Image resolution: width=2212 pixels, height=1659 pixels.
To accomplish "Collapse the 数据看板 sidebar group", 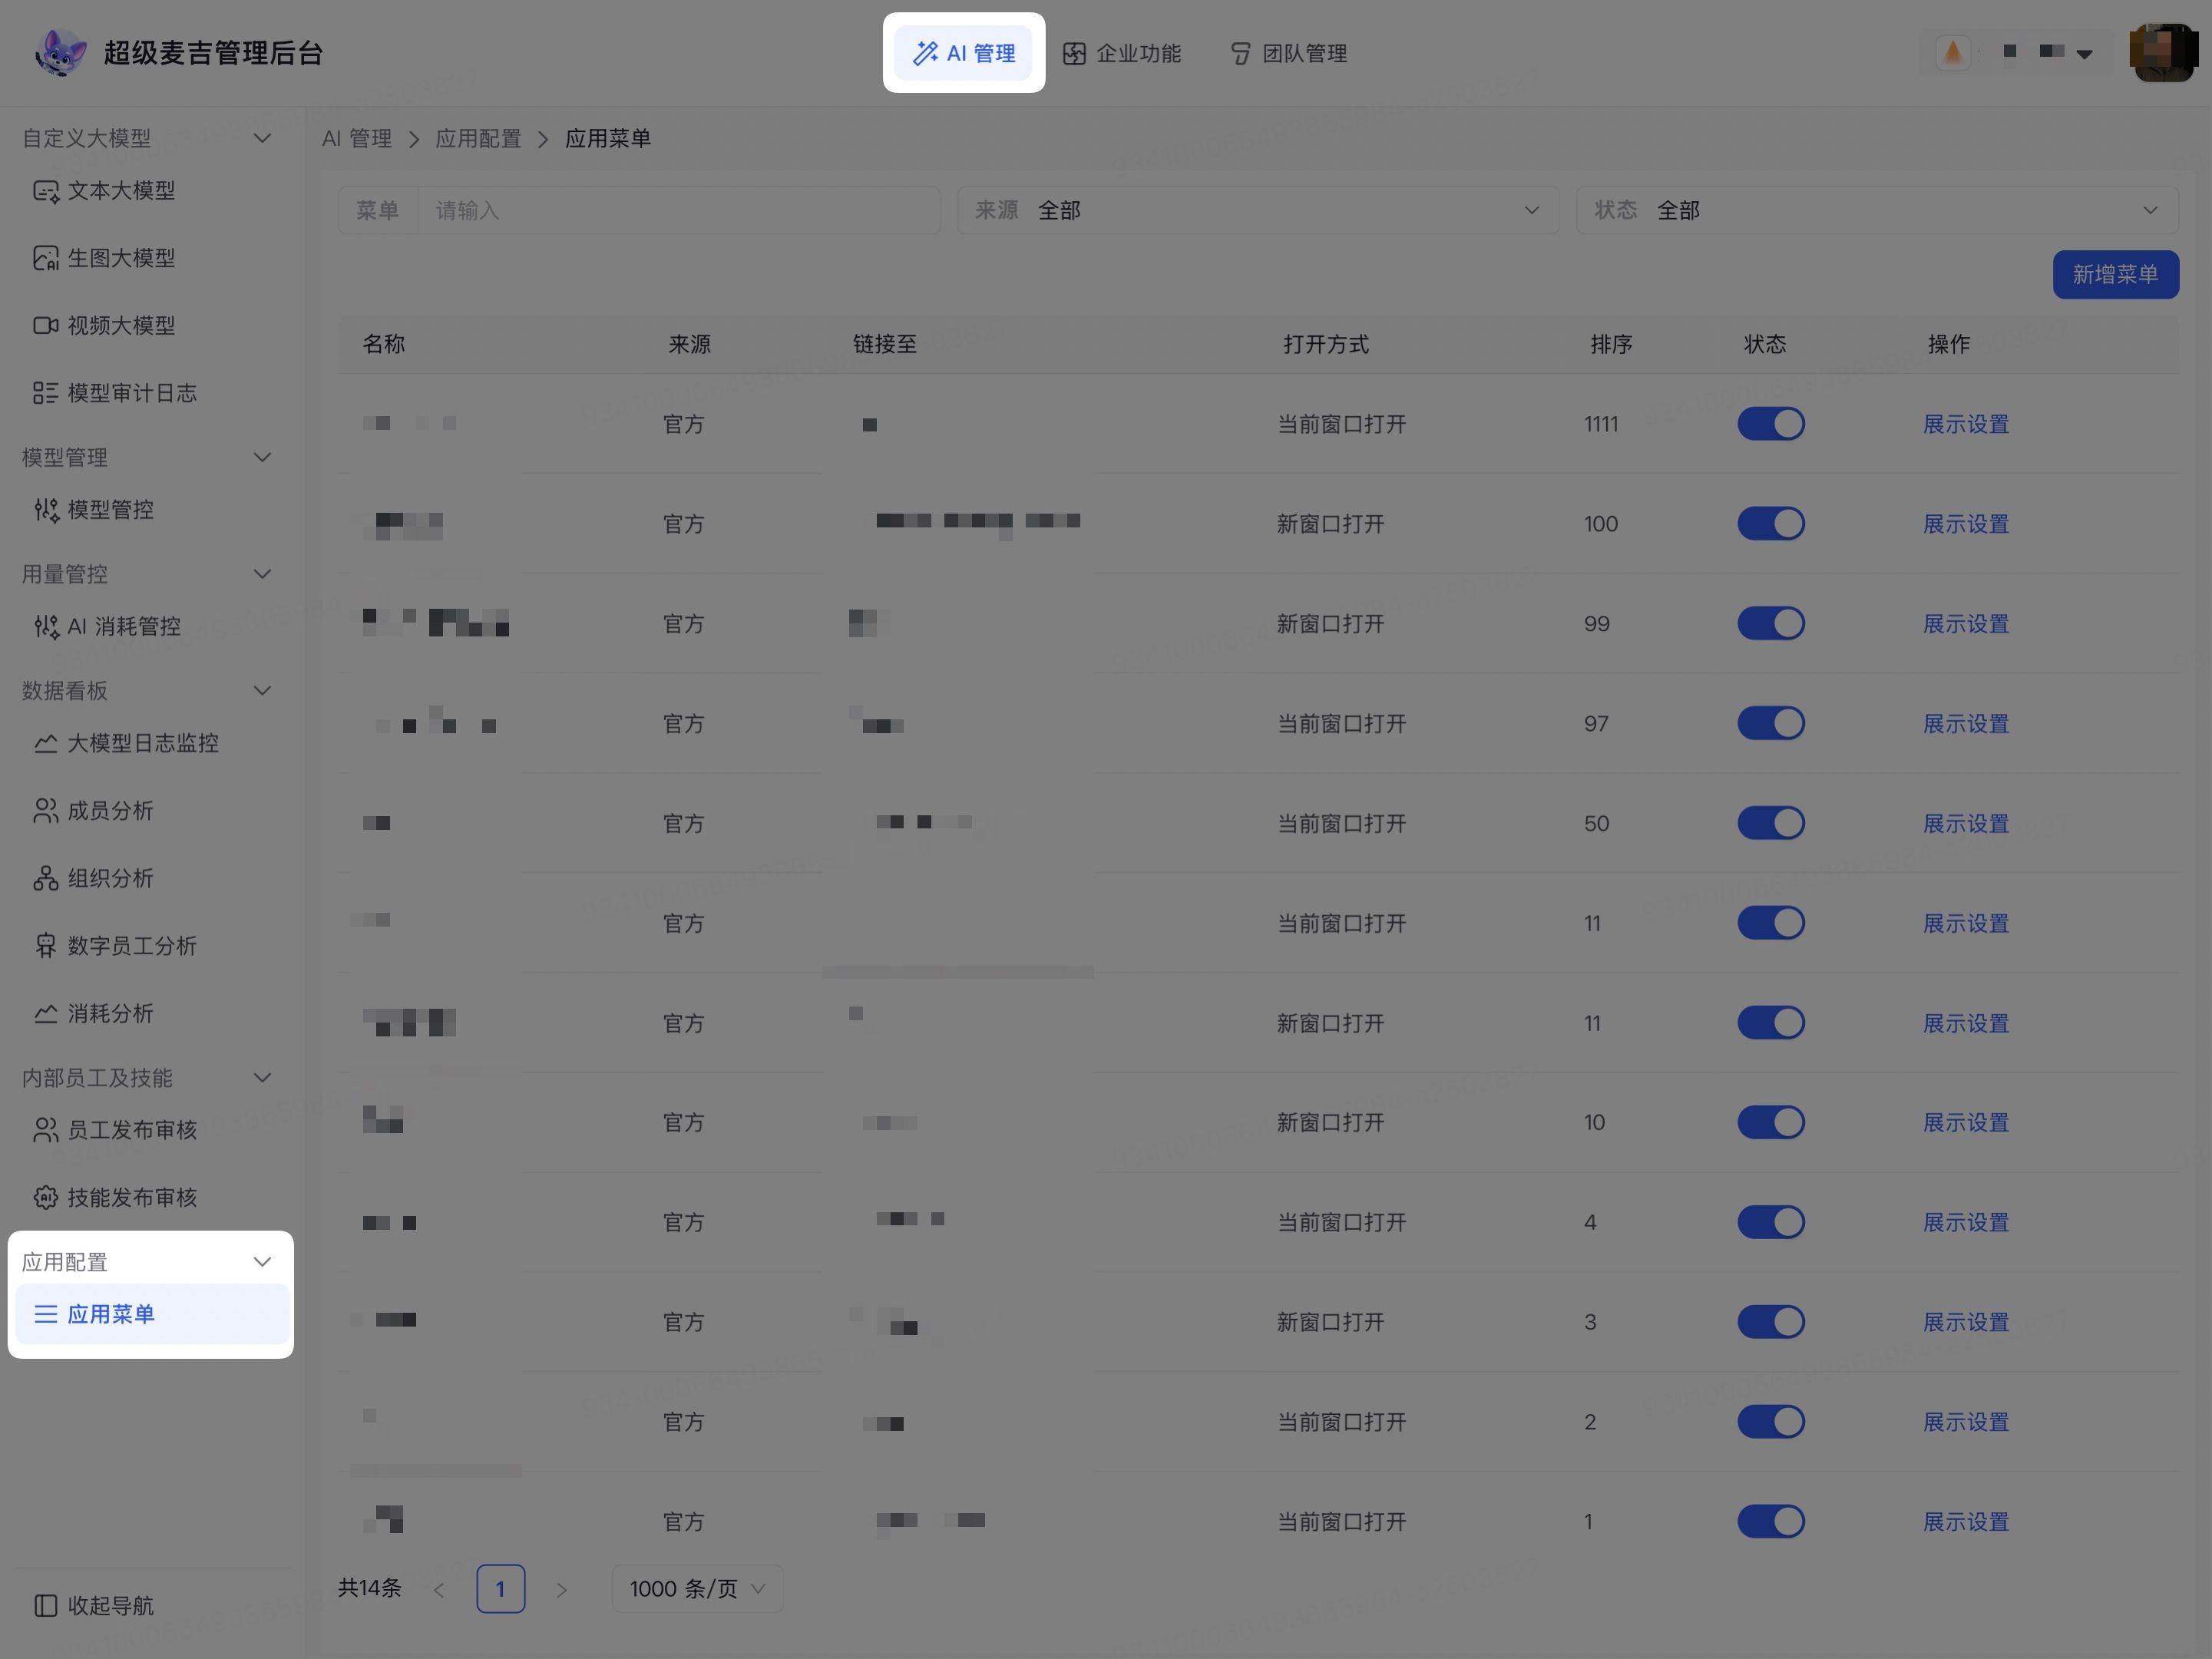I will click(262, 690).
